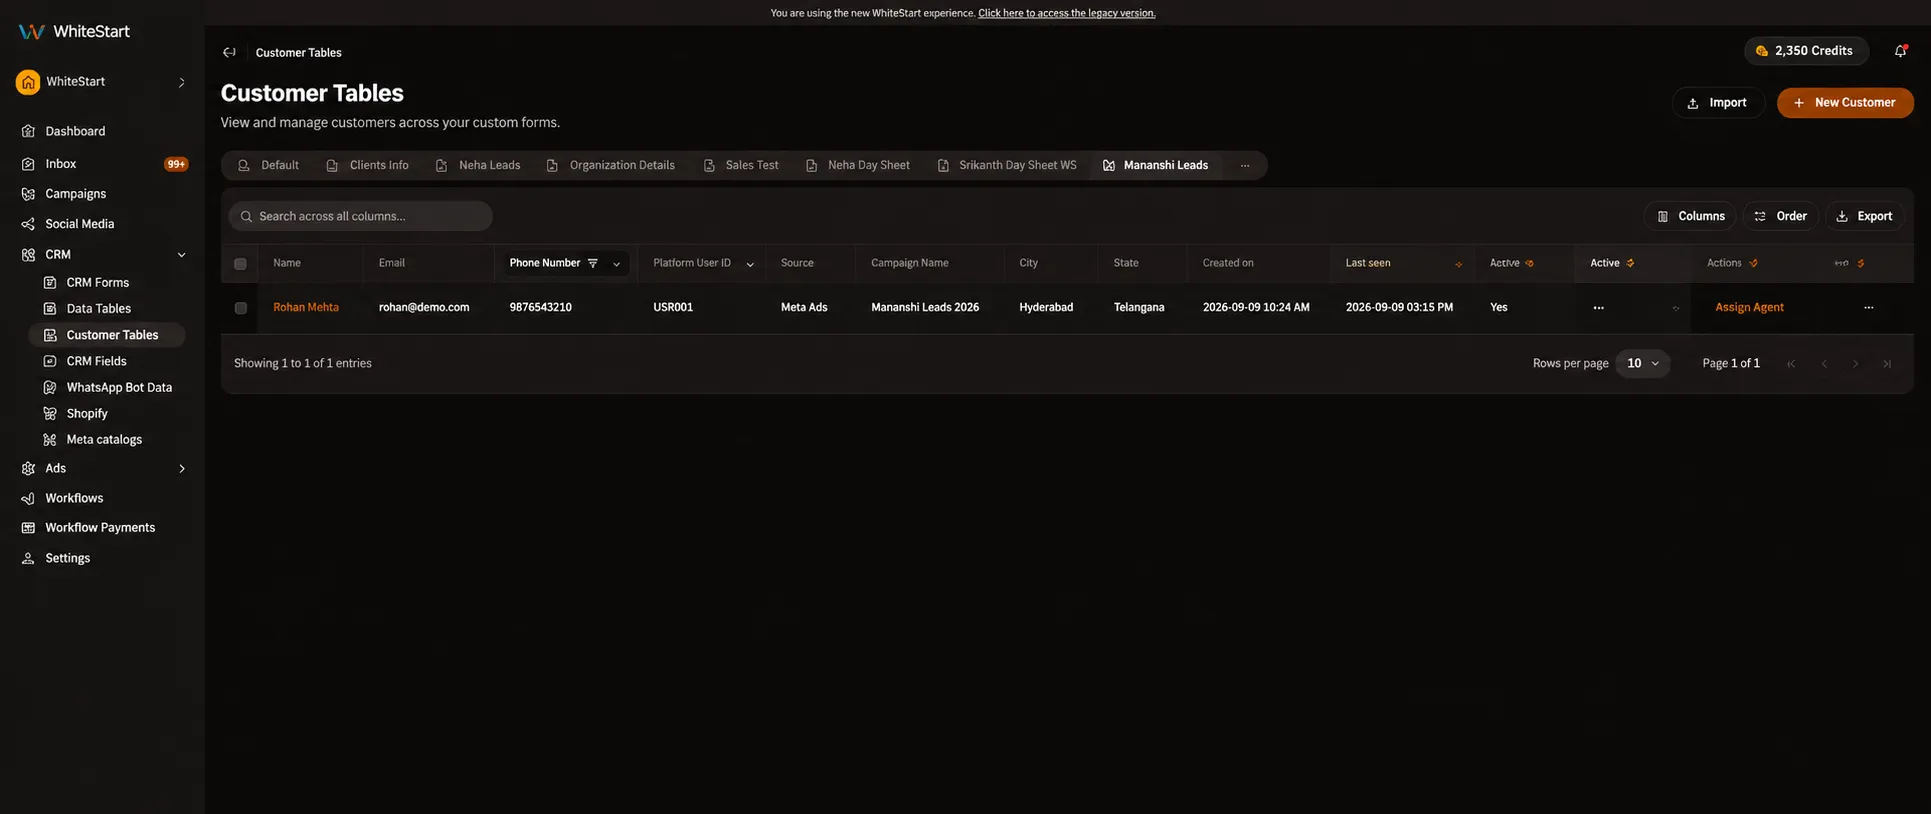This screenshot has height=814, width=1931.
Task: Open the Columns chooser
Action: [x=1690, y=216]
